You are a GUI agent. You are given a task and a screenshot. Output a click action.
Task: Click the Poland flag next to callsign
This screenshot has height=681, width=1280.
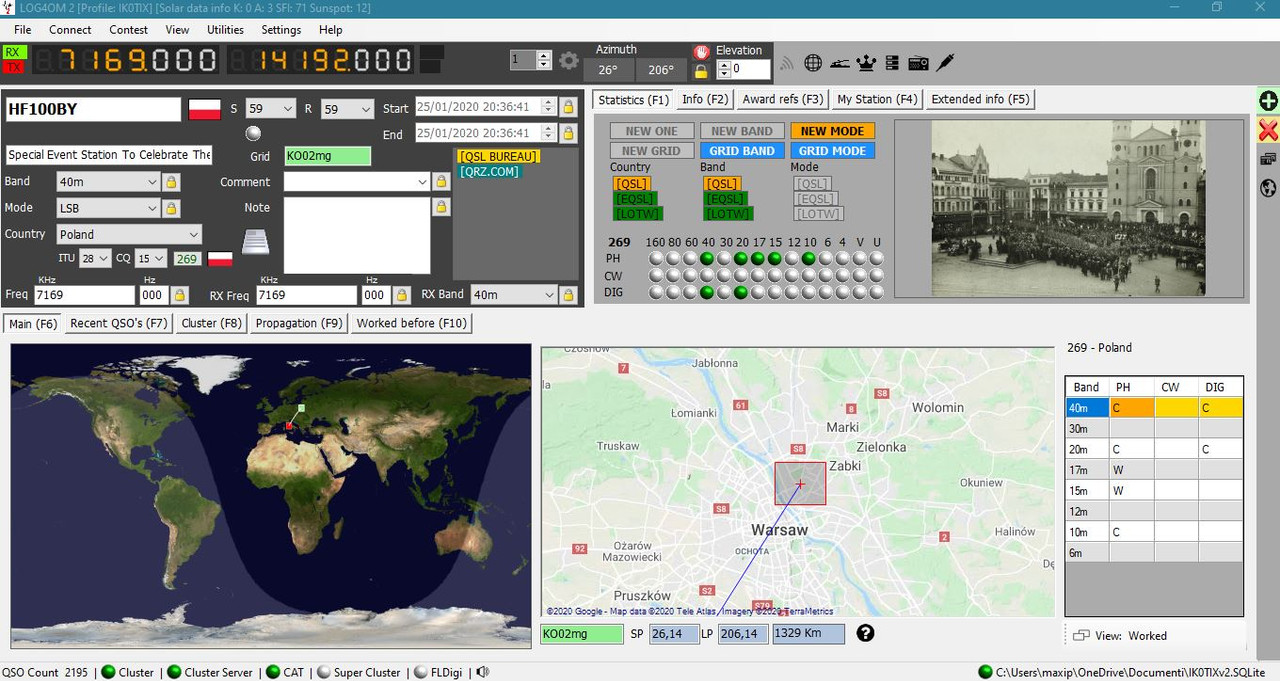click(x=205, y=109)
